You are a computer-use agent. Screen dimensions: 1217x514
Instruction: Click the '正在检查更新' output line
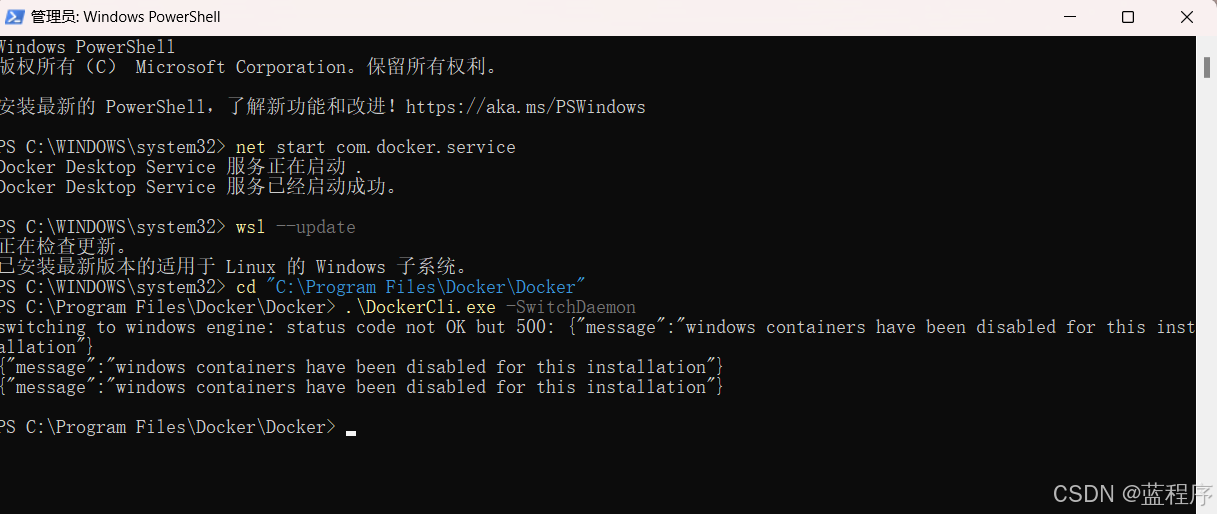click(64, 247)
